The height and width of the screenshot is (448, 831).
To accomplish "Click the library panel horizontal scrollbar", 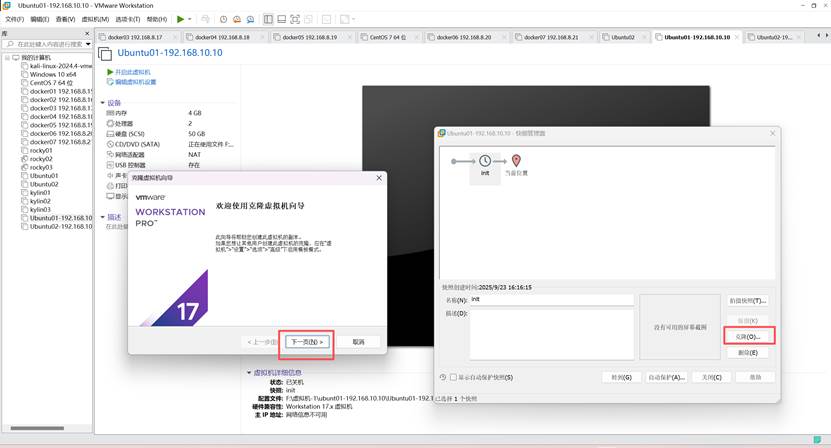I will coord(37,428).
